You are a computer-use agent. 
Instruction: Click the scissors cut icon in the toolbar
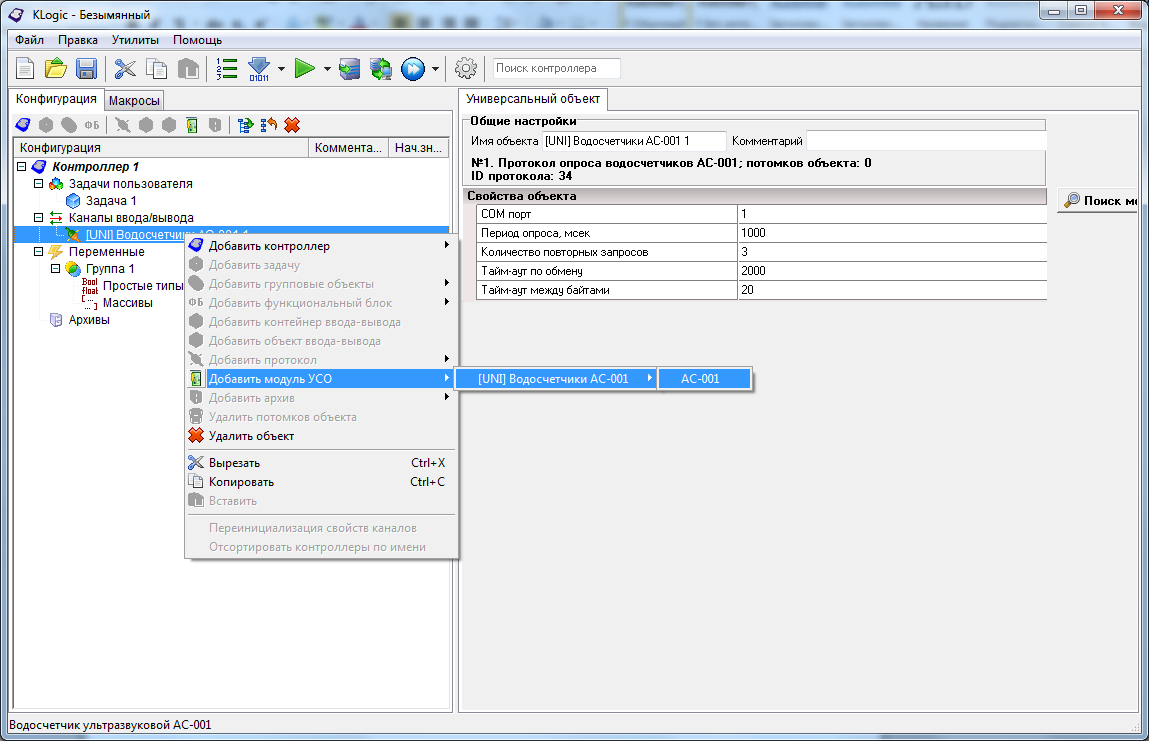(x=125, y=69)
